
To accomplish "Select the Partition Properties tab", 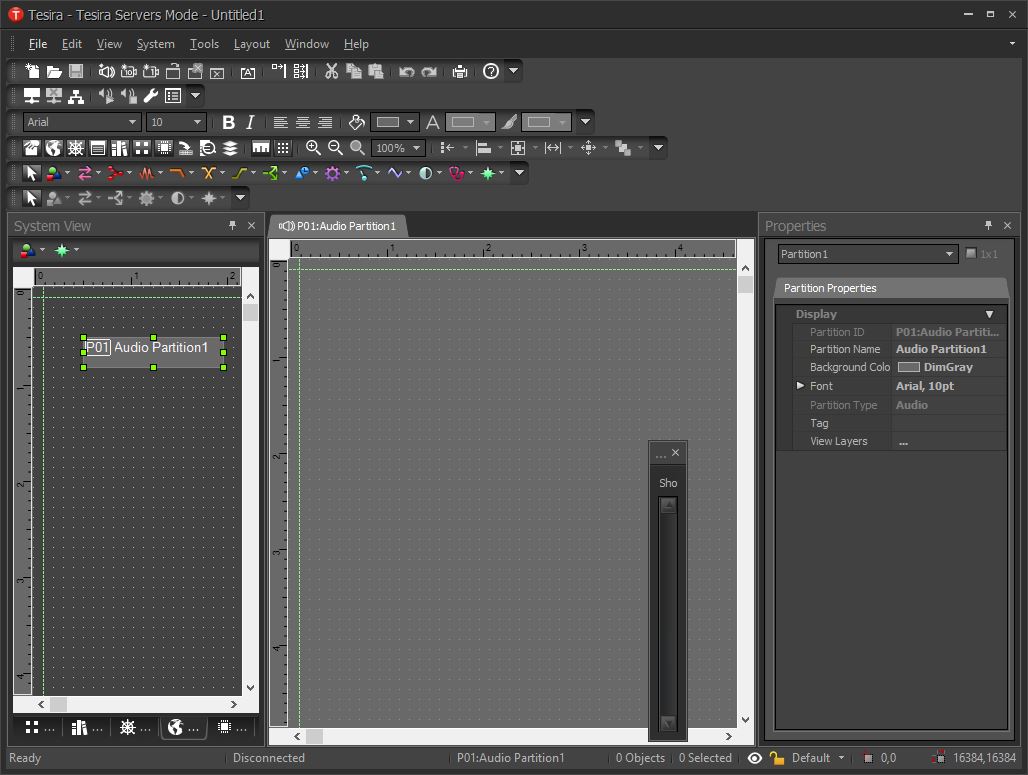I will pos(830,288).
